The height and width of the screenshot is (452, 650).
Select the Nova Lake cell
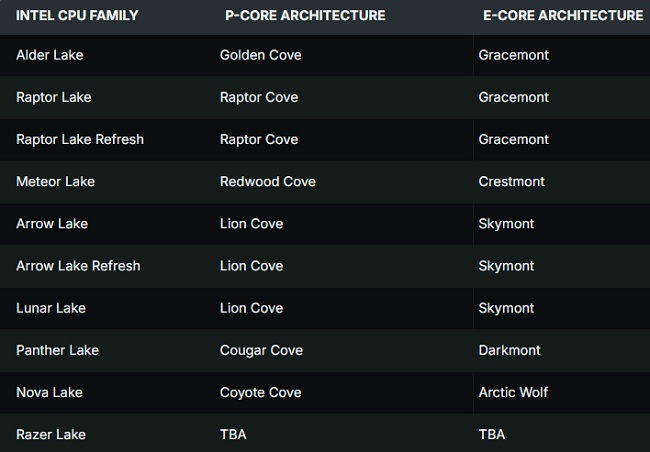(48, 392)
